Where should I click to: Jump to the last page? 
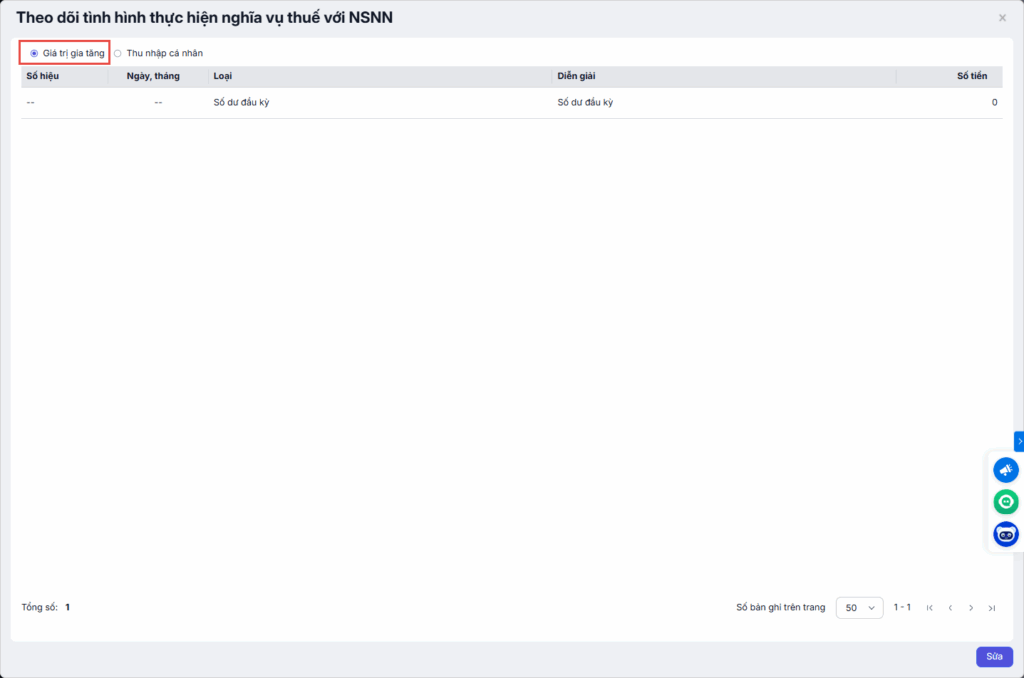click(x=992, y=608)
